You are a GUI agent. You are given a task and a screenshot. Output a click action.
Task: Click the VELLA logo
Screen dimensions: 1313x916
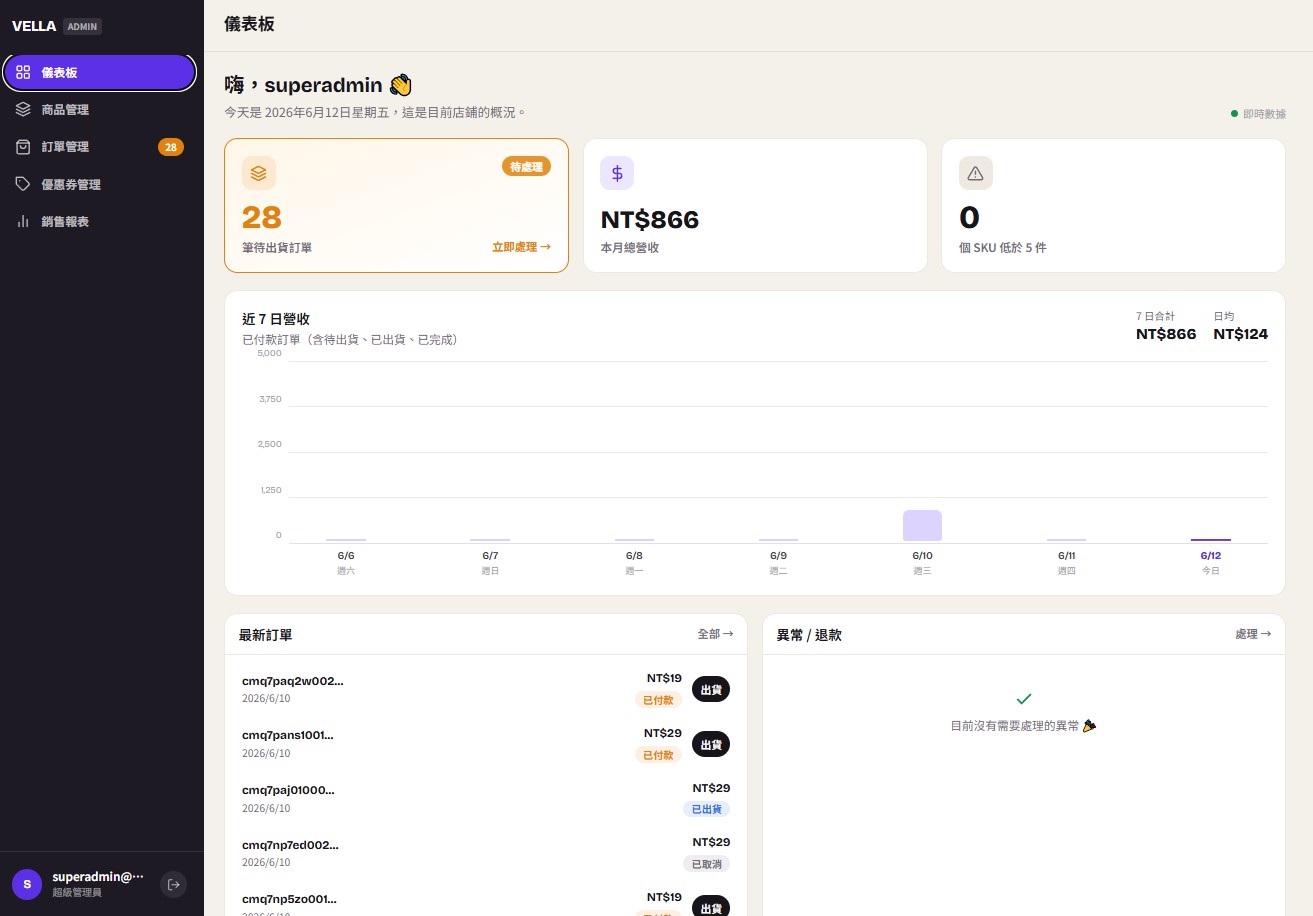click(34, 26)
